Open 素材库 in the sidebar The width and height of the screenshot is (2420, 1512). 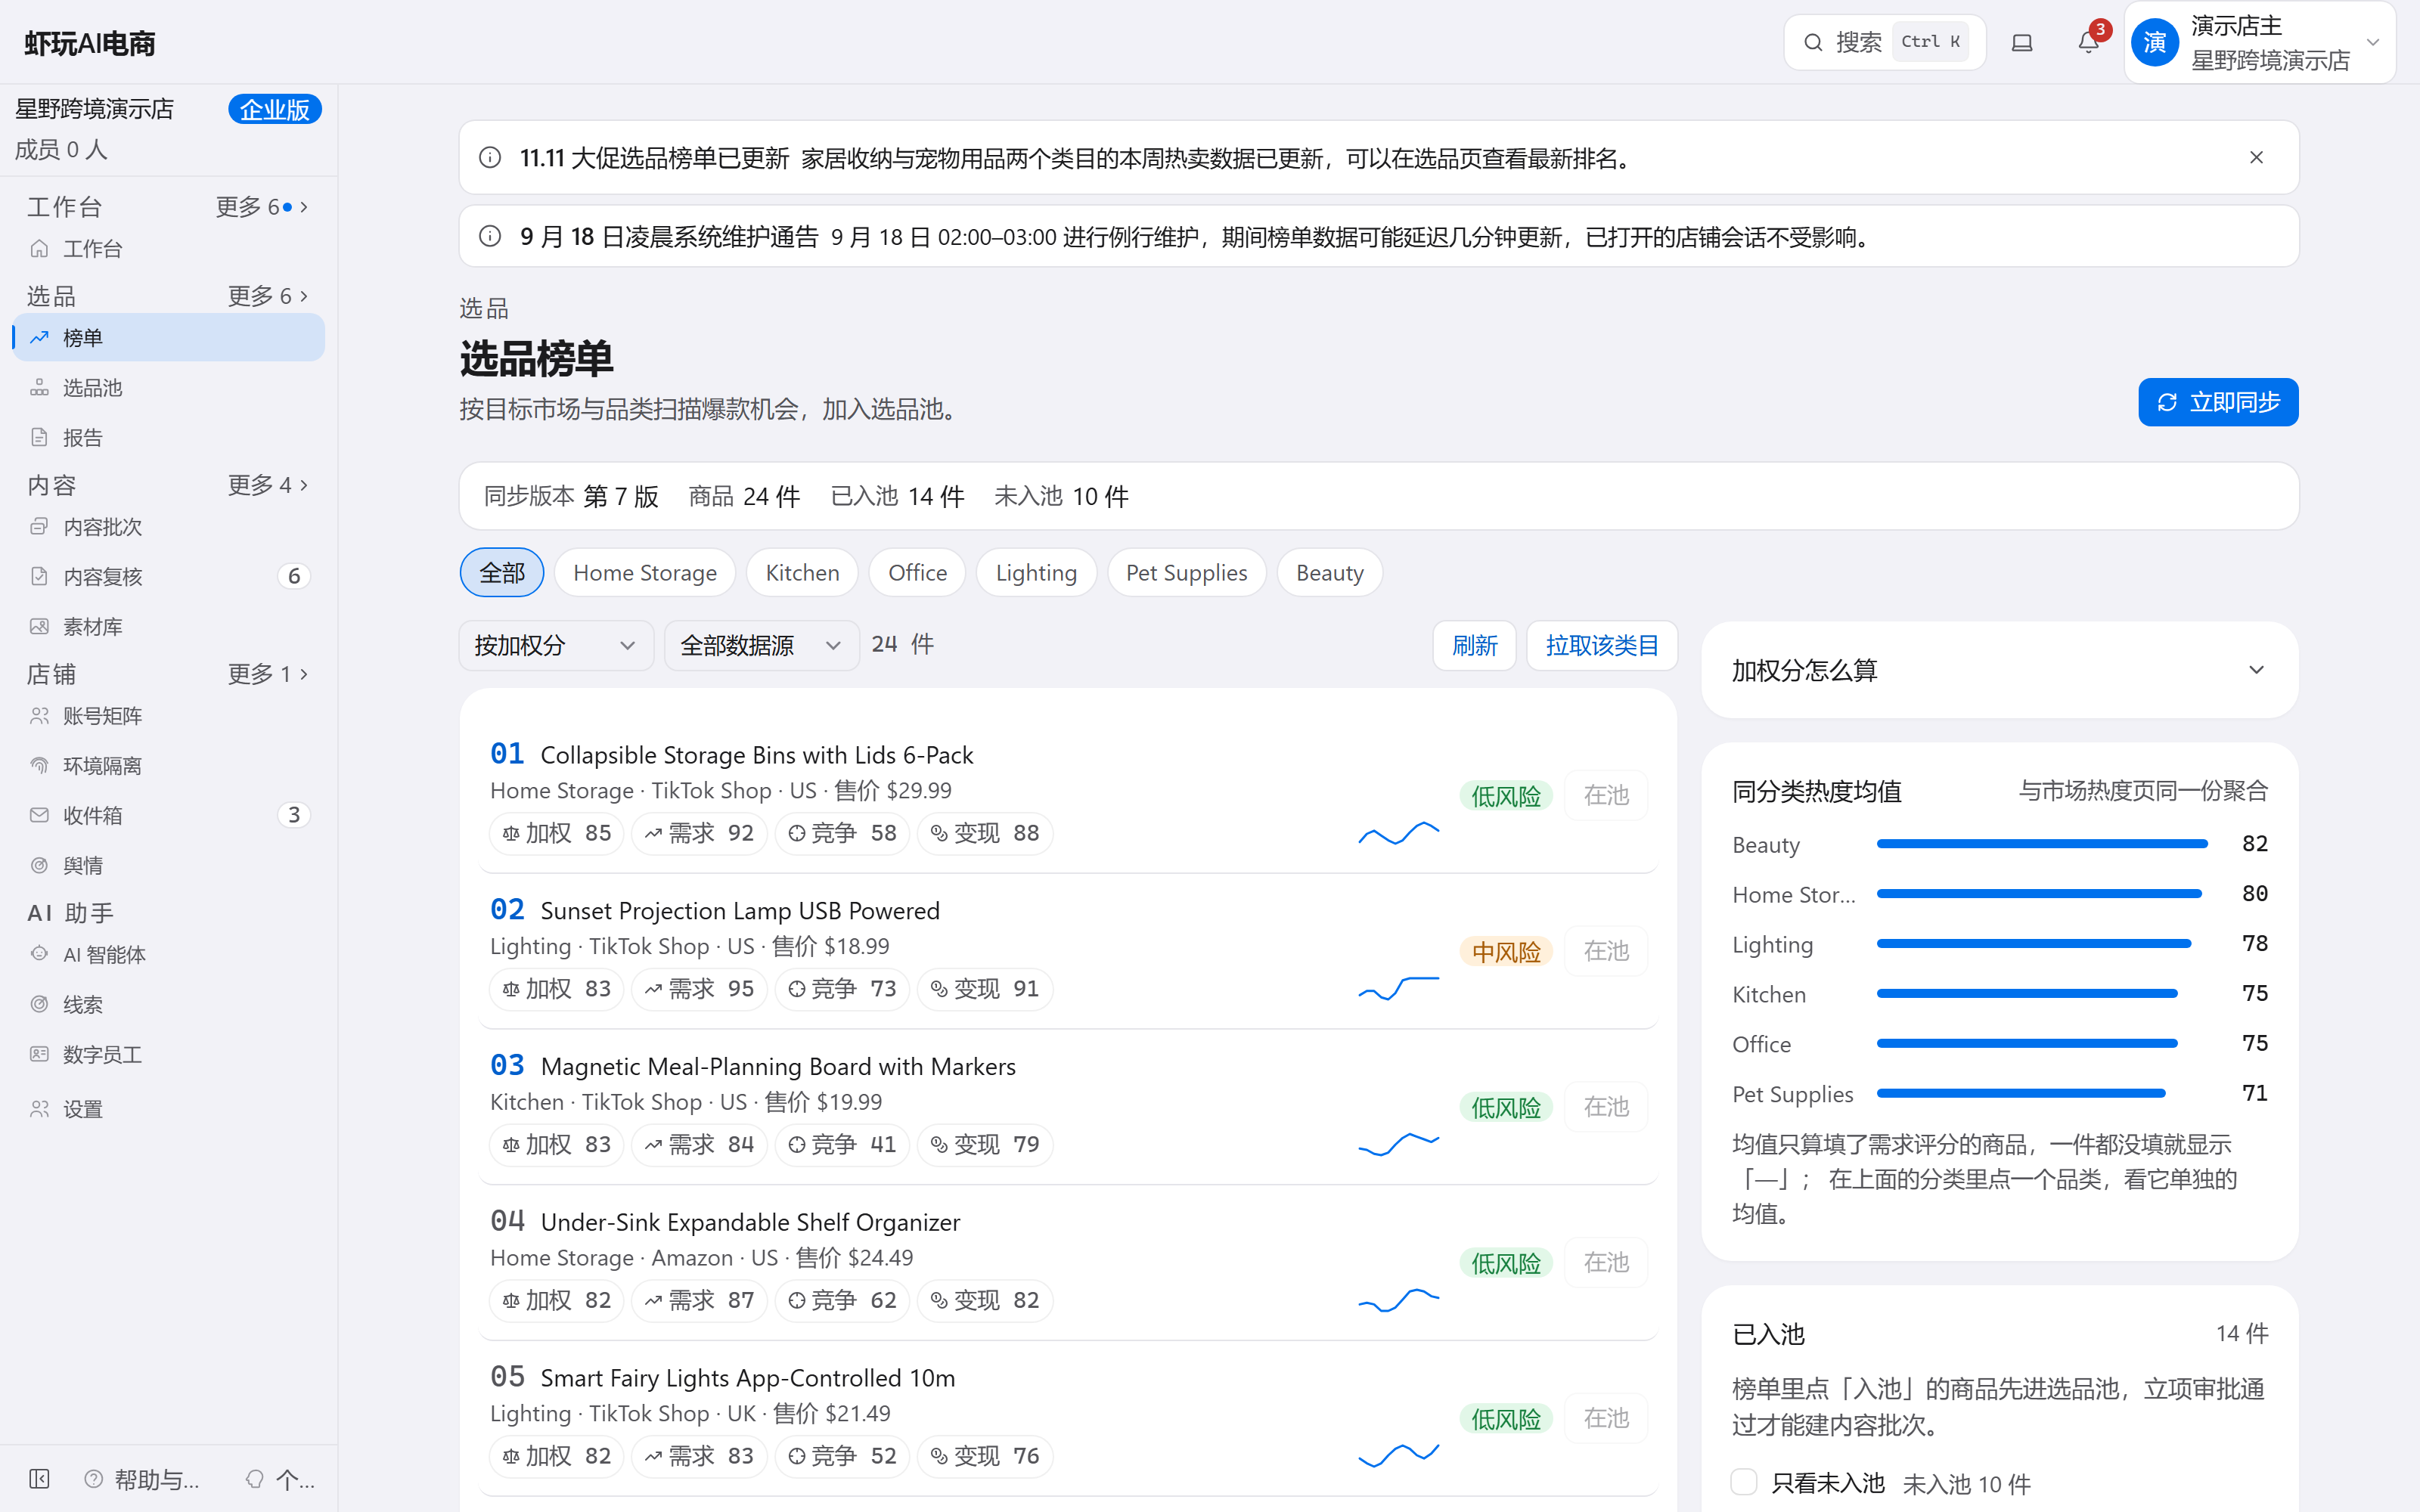point(168,627)
